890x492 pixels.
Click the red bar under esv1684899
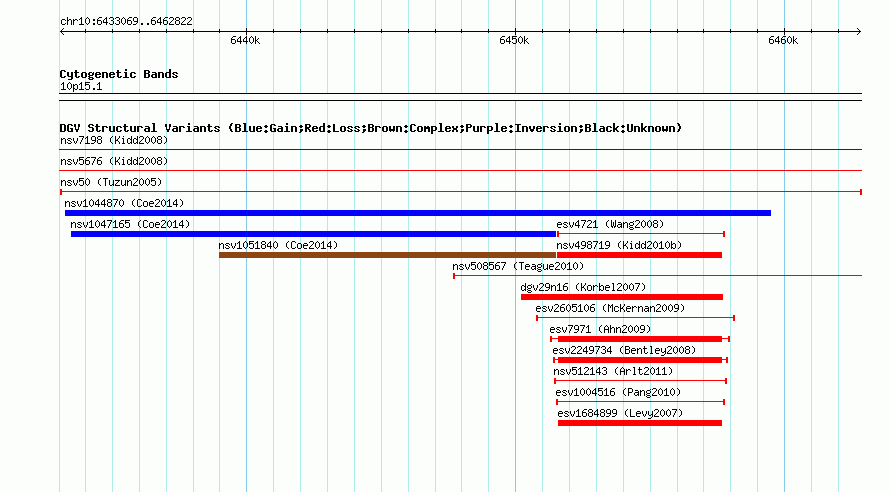pyautogui.click(x=640, y=423)
